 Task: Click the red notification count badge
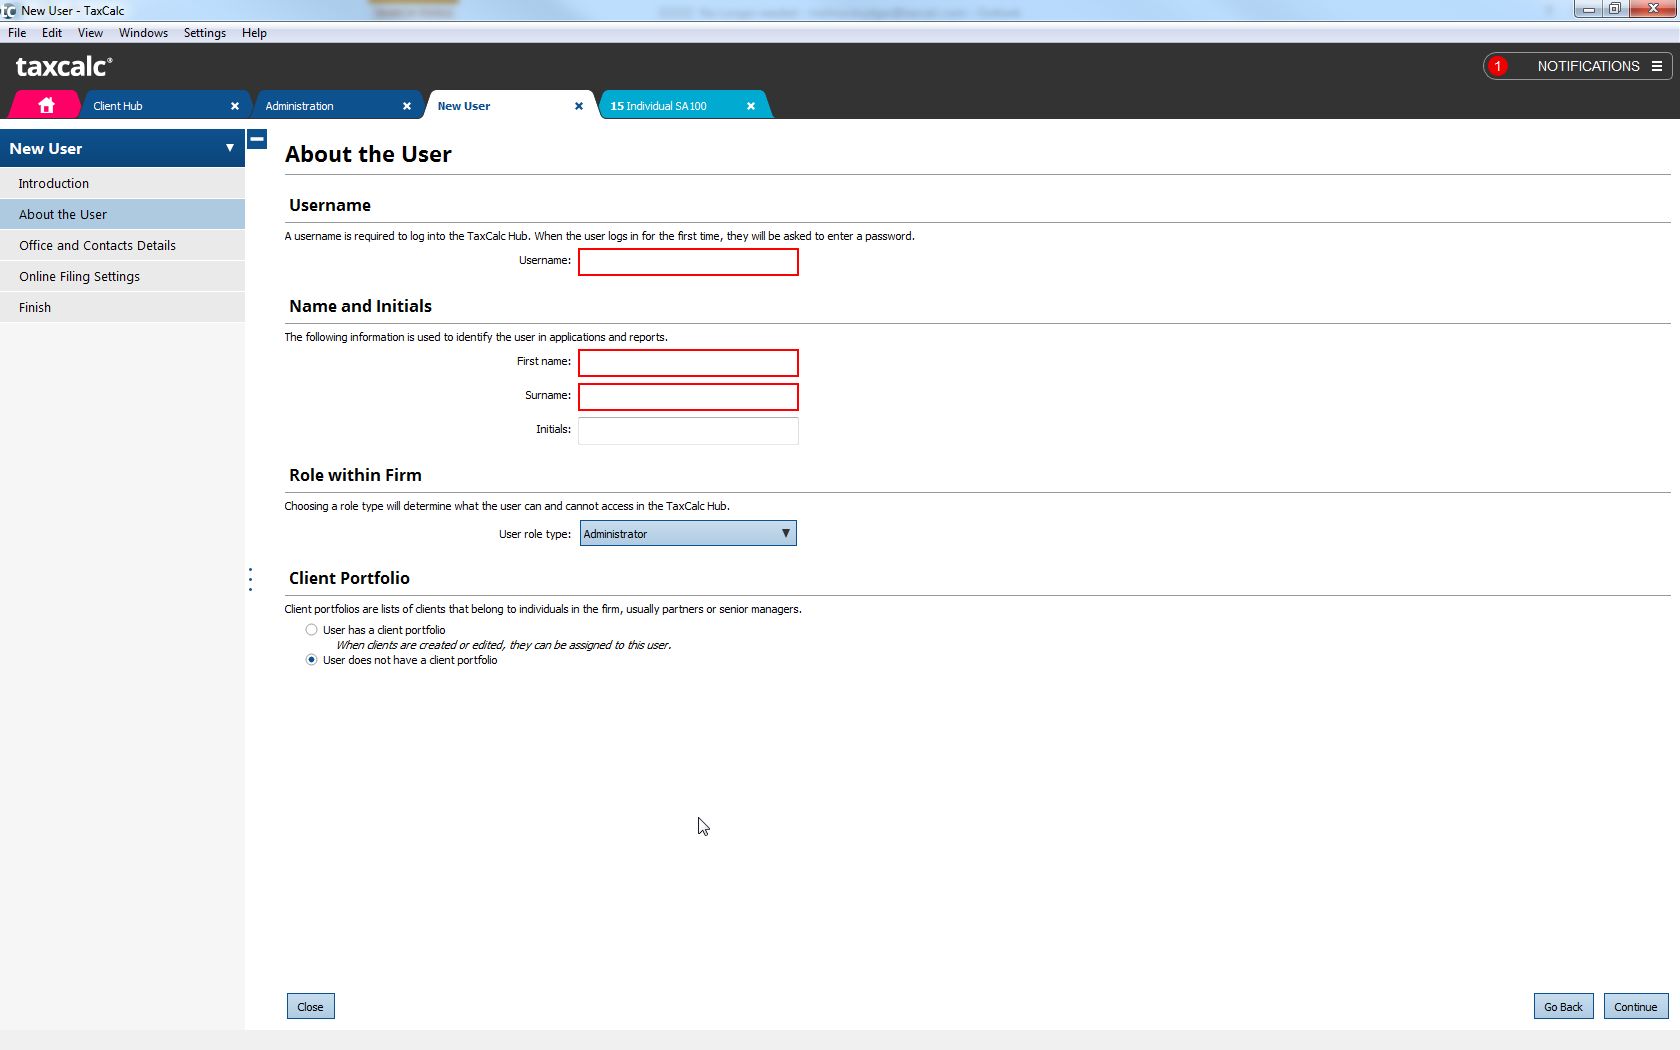(1498, 66)
